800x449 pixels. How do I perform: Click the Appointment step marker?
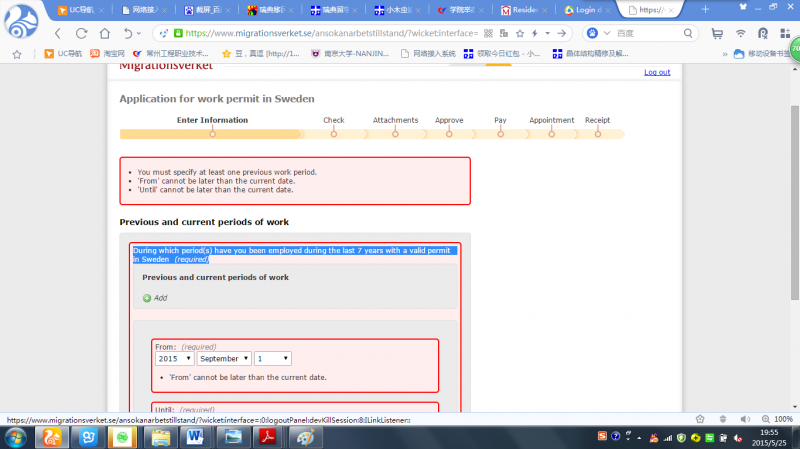tap(552, 134)
